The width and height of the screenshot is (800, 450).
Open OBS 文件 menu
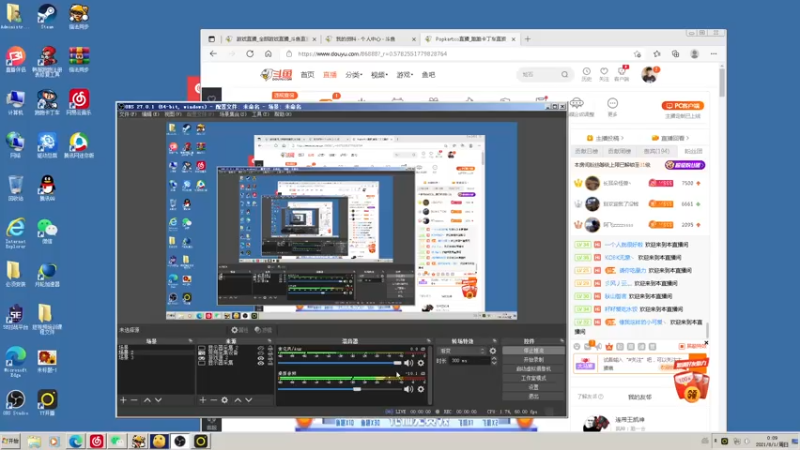[x=128, y=114]
